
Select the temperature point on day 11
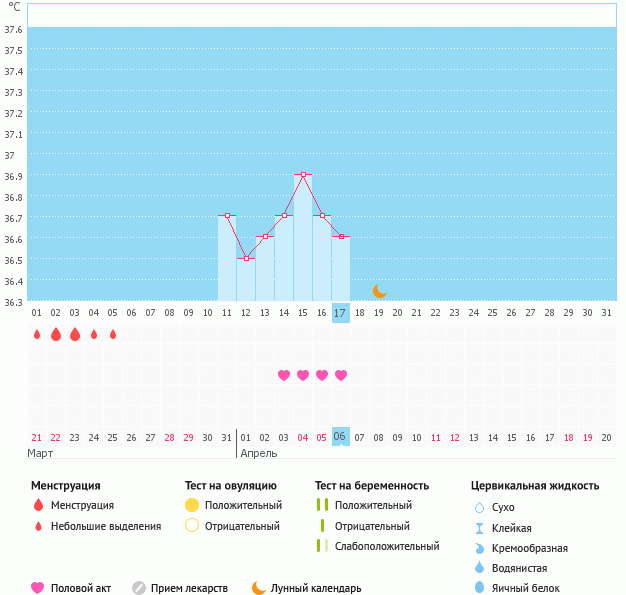click(227, 215)
